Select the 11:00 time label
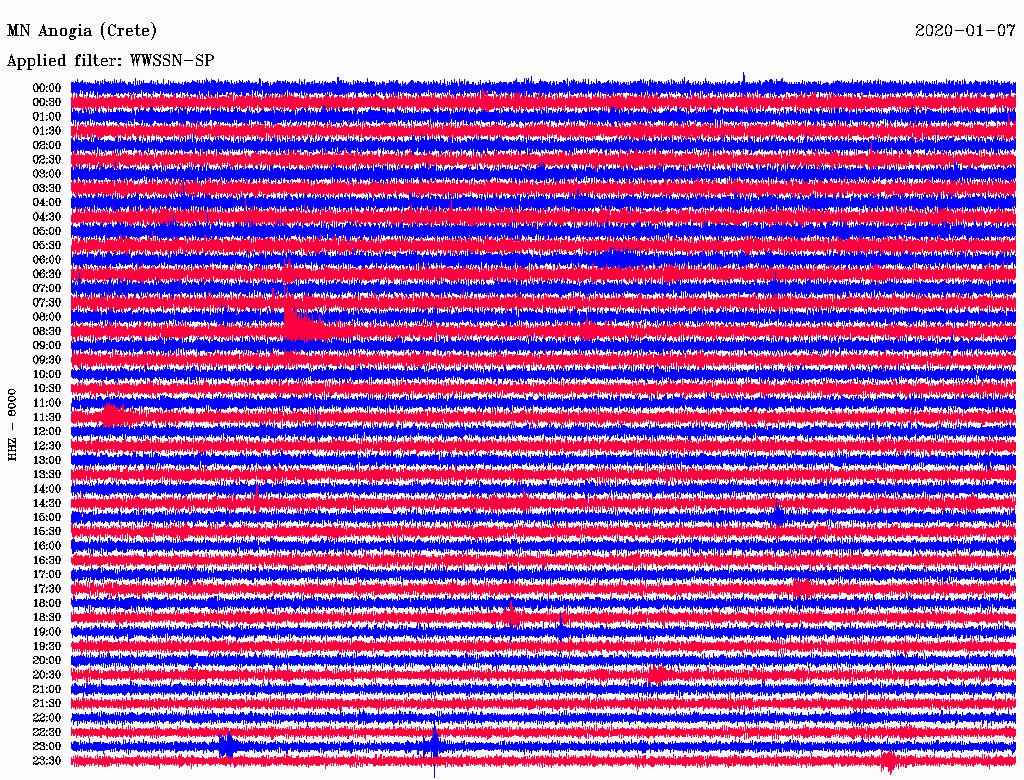This screenshot has width=1024, height=780. [x=47, y=403]
